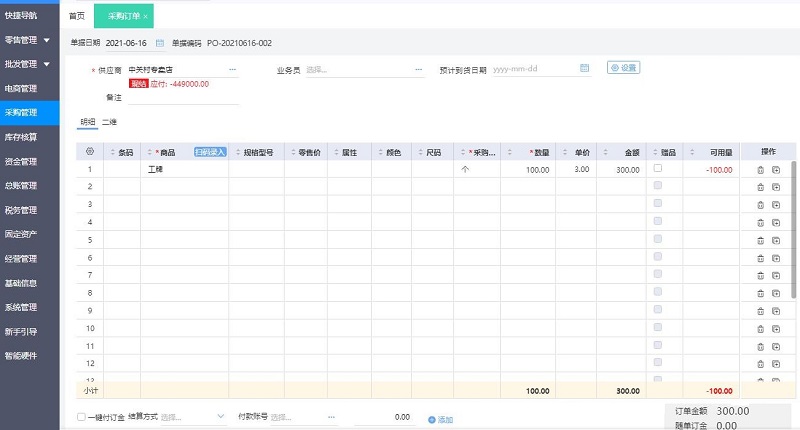
Task: Insert a row using row 12's add icon
Action: [776, 364]
